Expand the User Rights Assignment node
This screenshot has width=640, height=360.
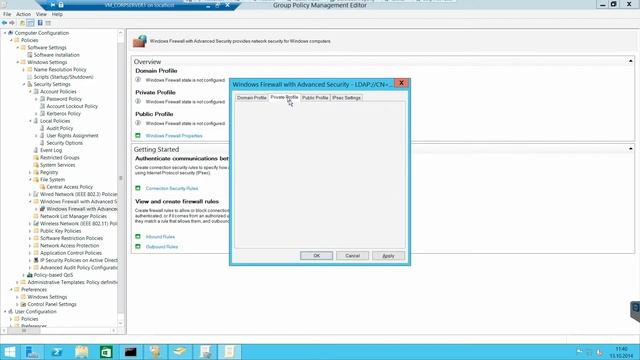click(x=36, y=136)
